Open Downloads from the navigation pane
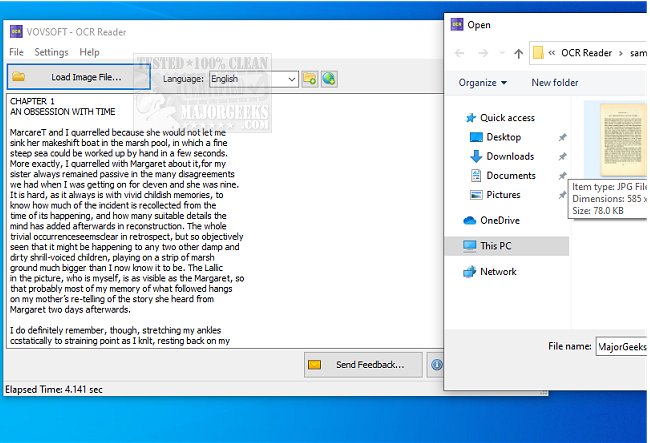 [509, 156]
